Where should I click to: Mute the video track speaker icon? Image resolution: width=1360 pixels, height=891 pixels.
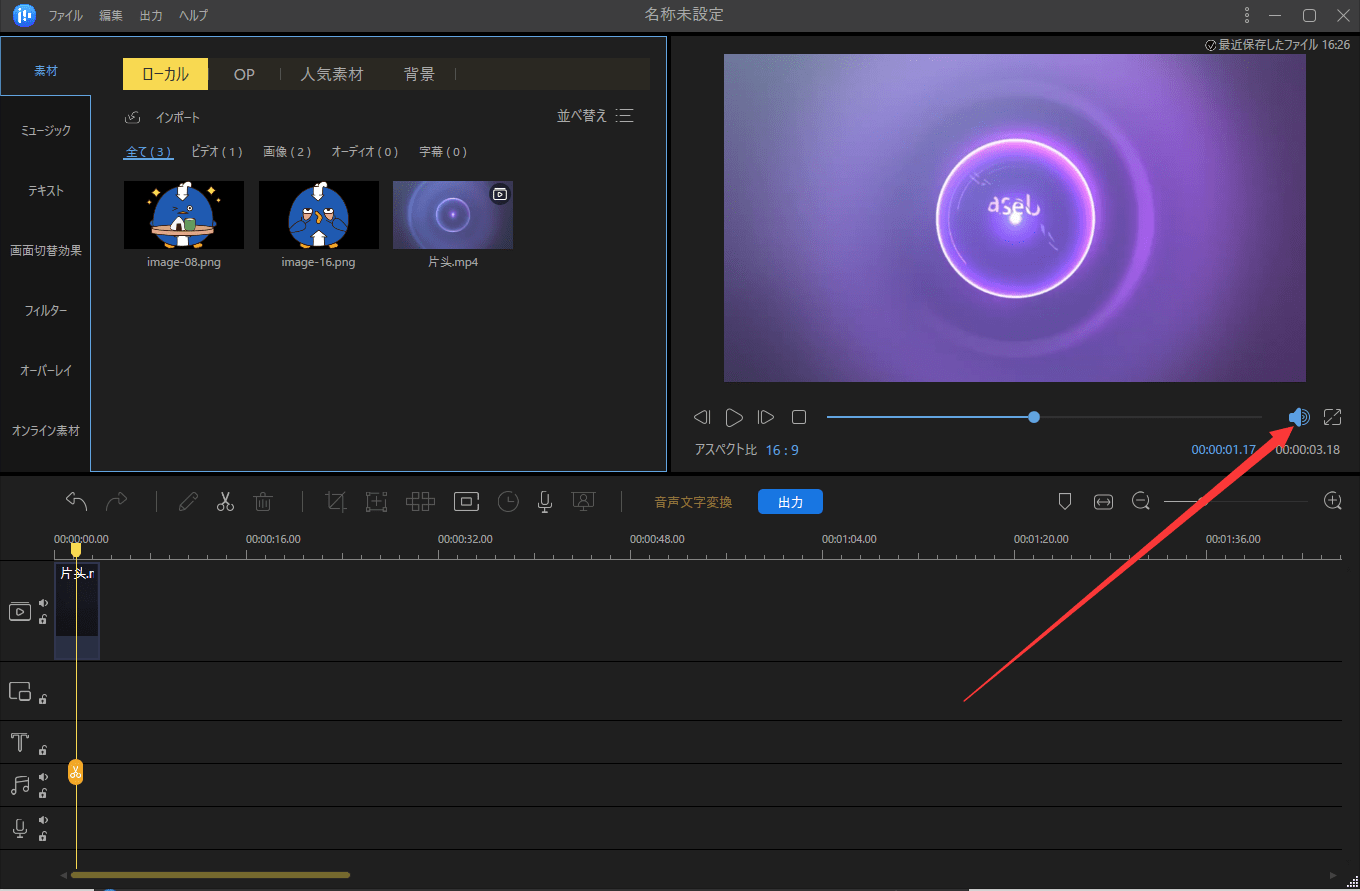click(x=43, y=603)
